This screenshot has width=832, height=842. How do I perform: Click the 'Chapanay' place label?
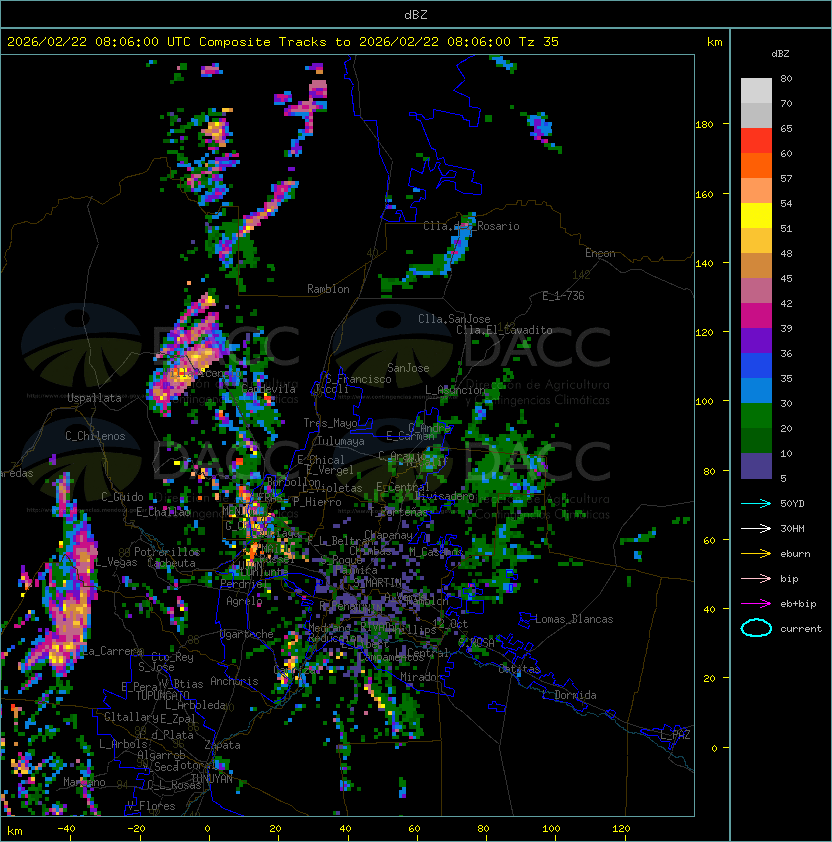[x=388, y=535]
